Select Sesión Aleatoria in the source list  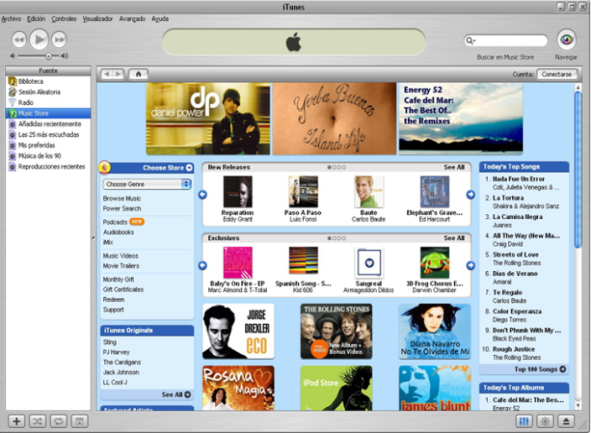[x=48, y=92]
